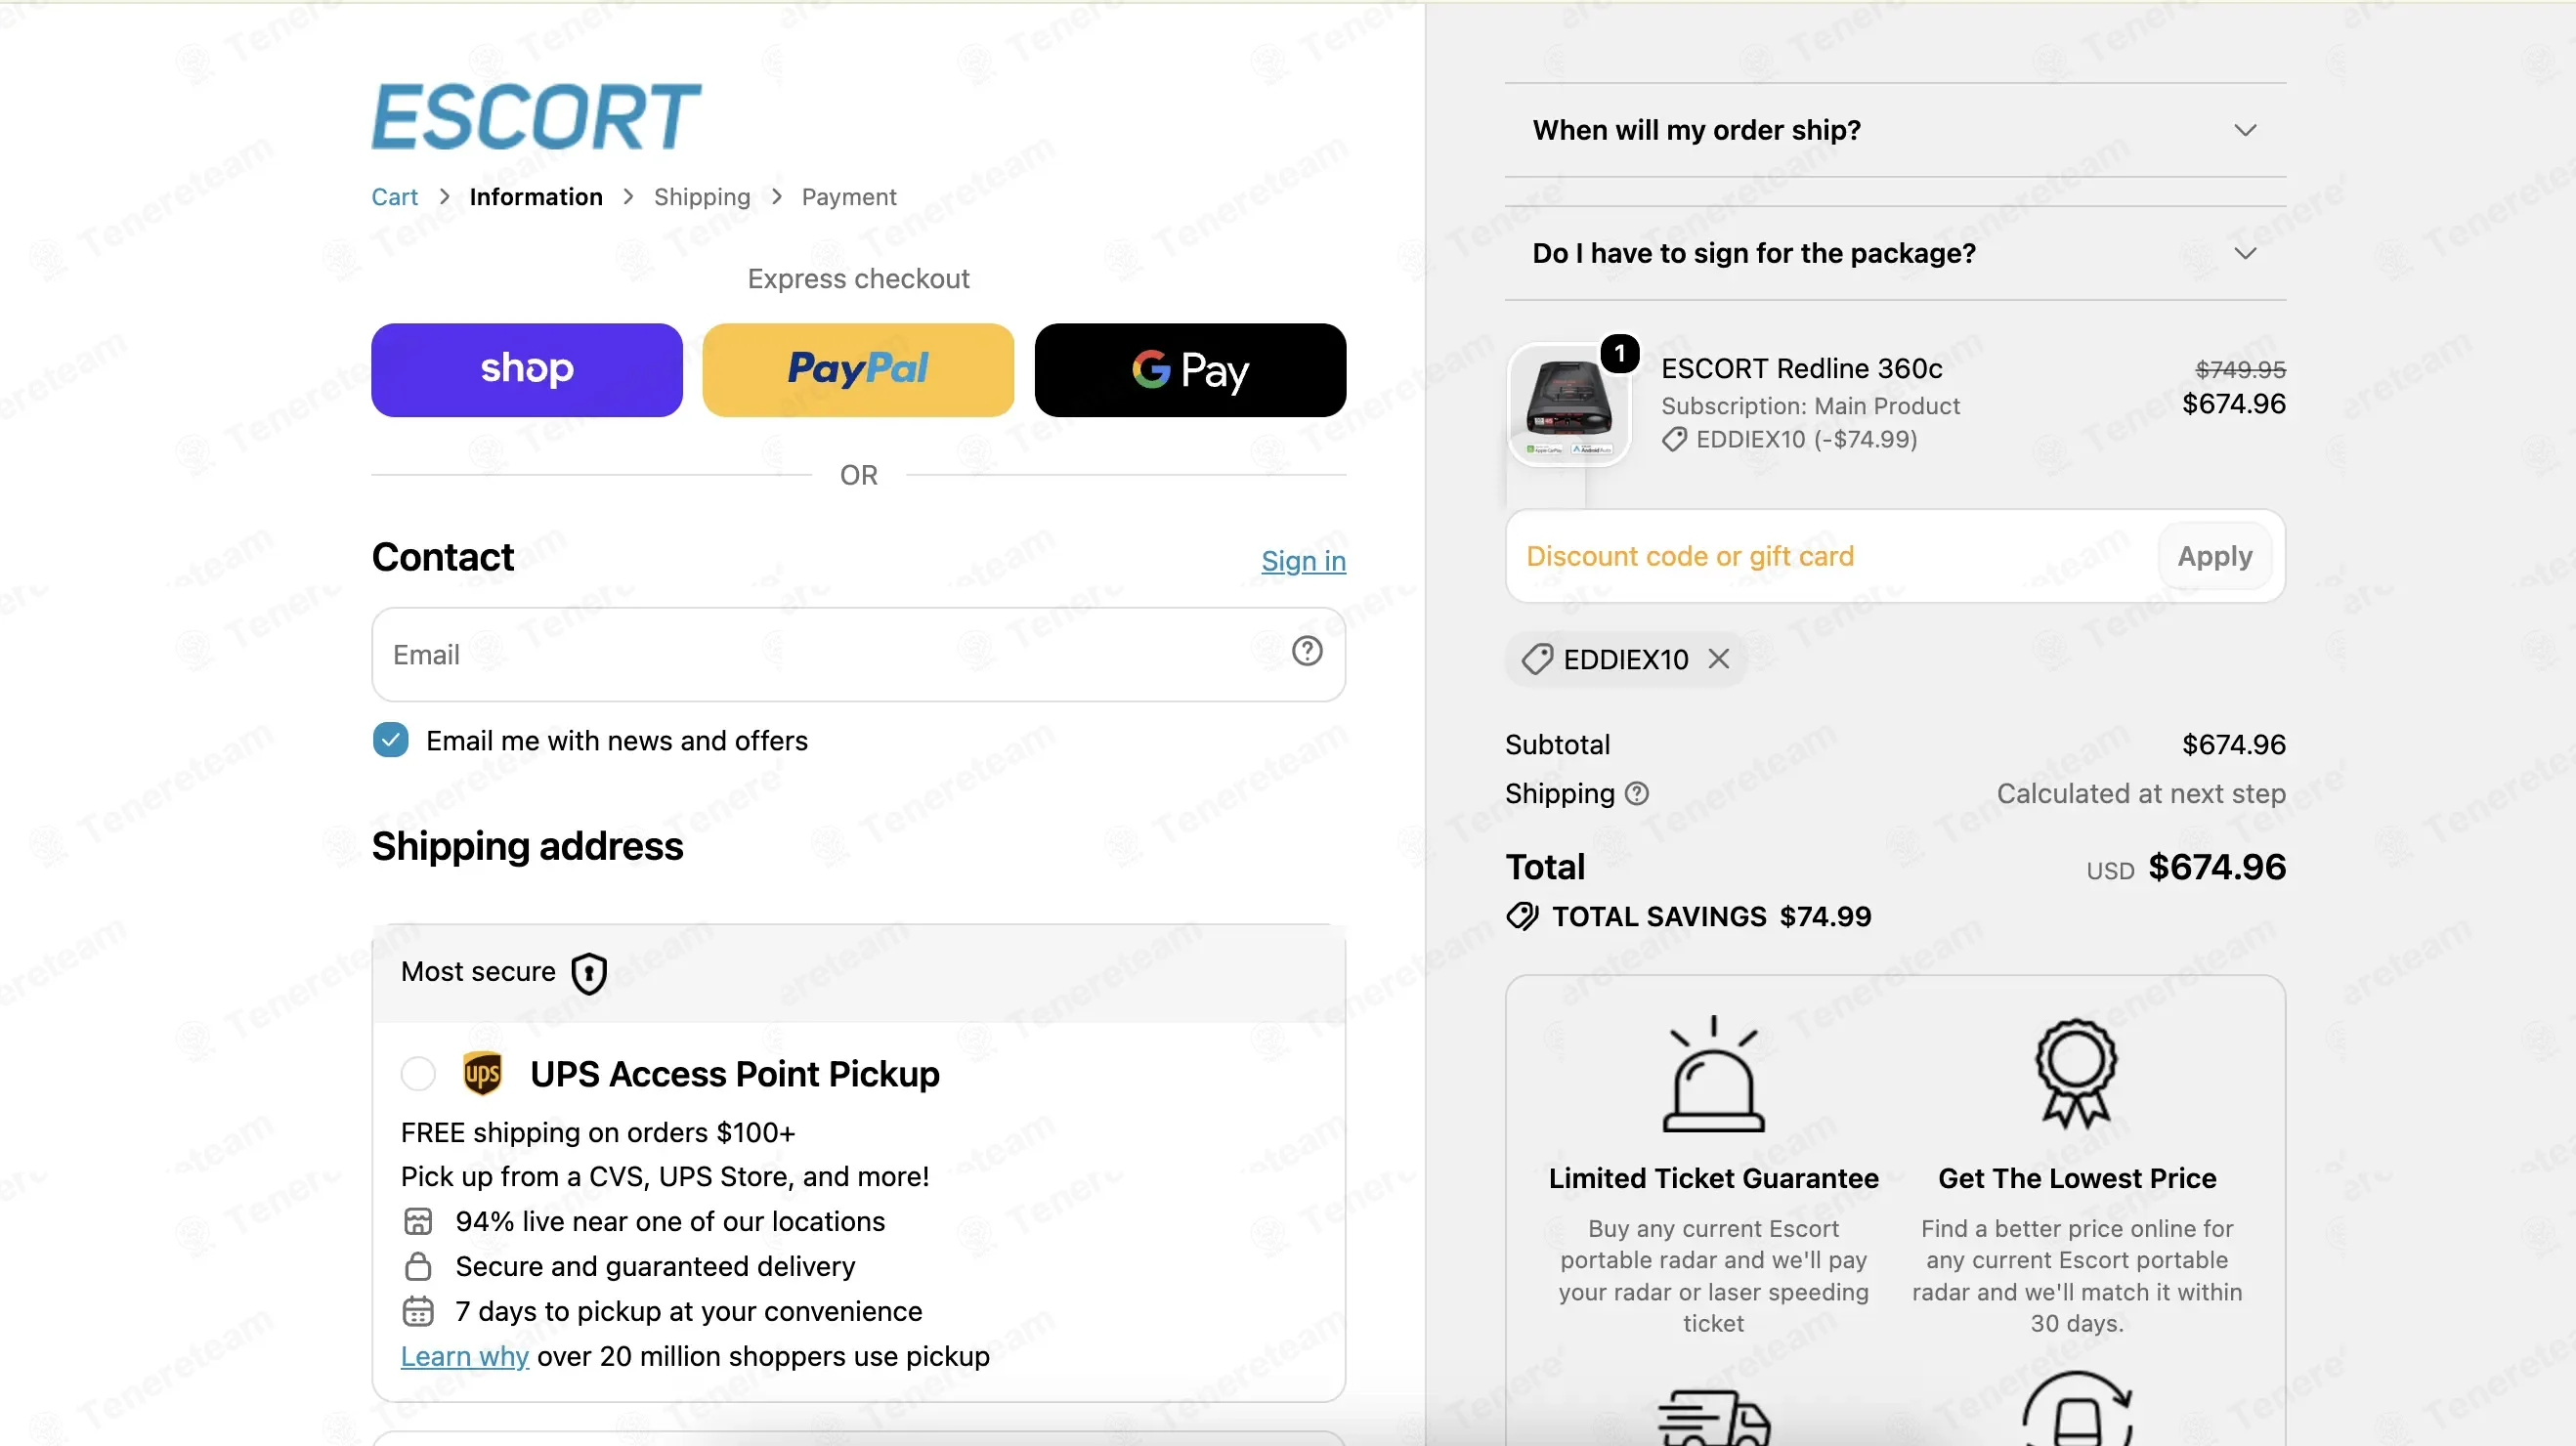The height and width of the screenshot is (1446, 2576).
Task: Check out with the Shop Pay button
Action: coord(527,370)
